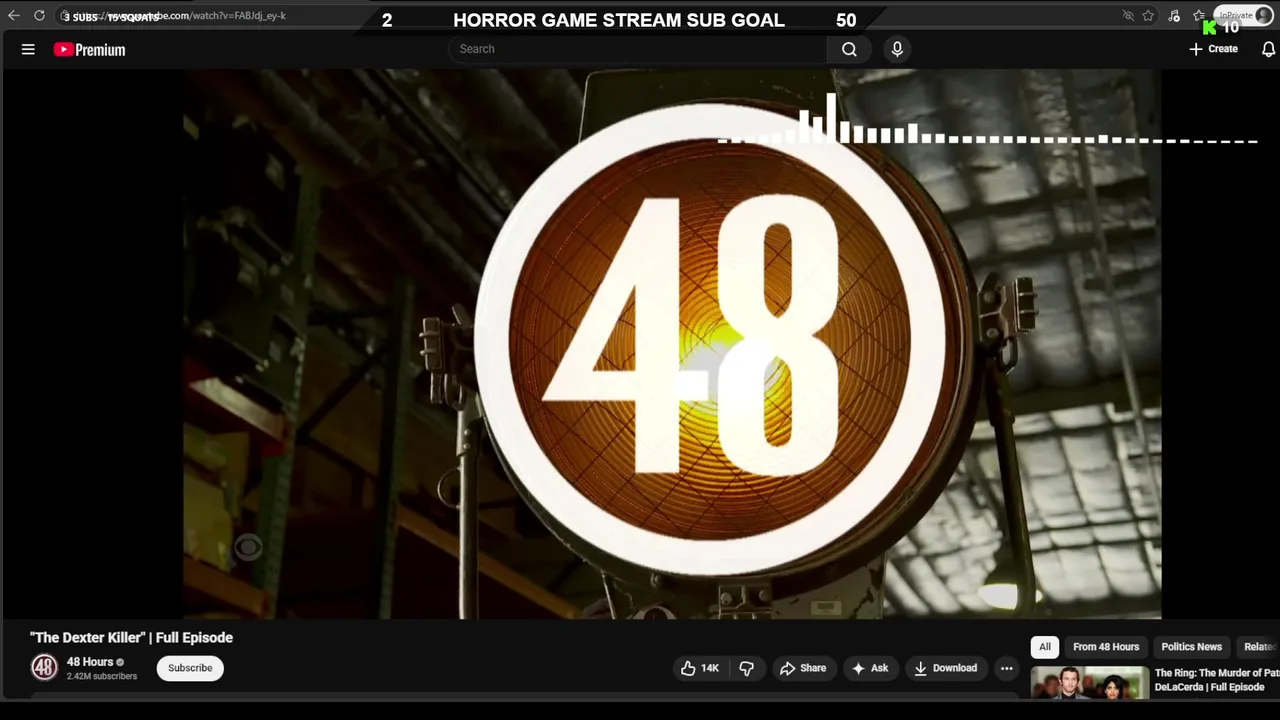
Task: Dislike the video
Action: (x=746, y=668)
